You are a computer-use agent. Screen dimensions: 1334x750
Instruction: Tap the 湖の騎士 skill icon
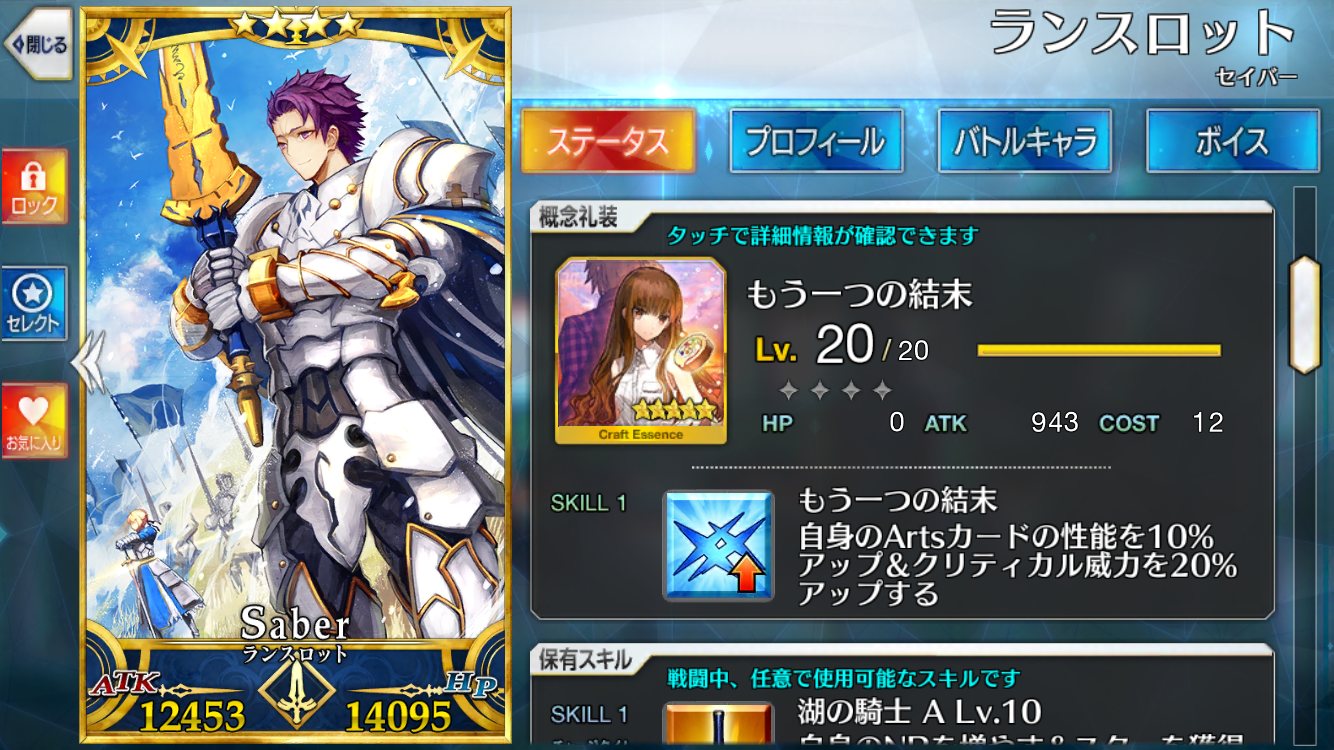[719, 727]
